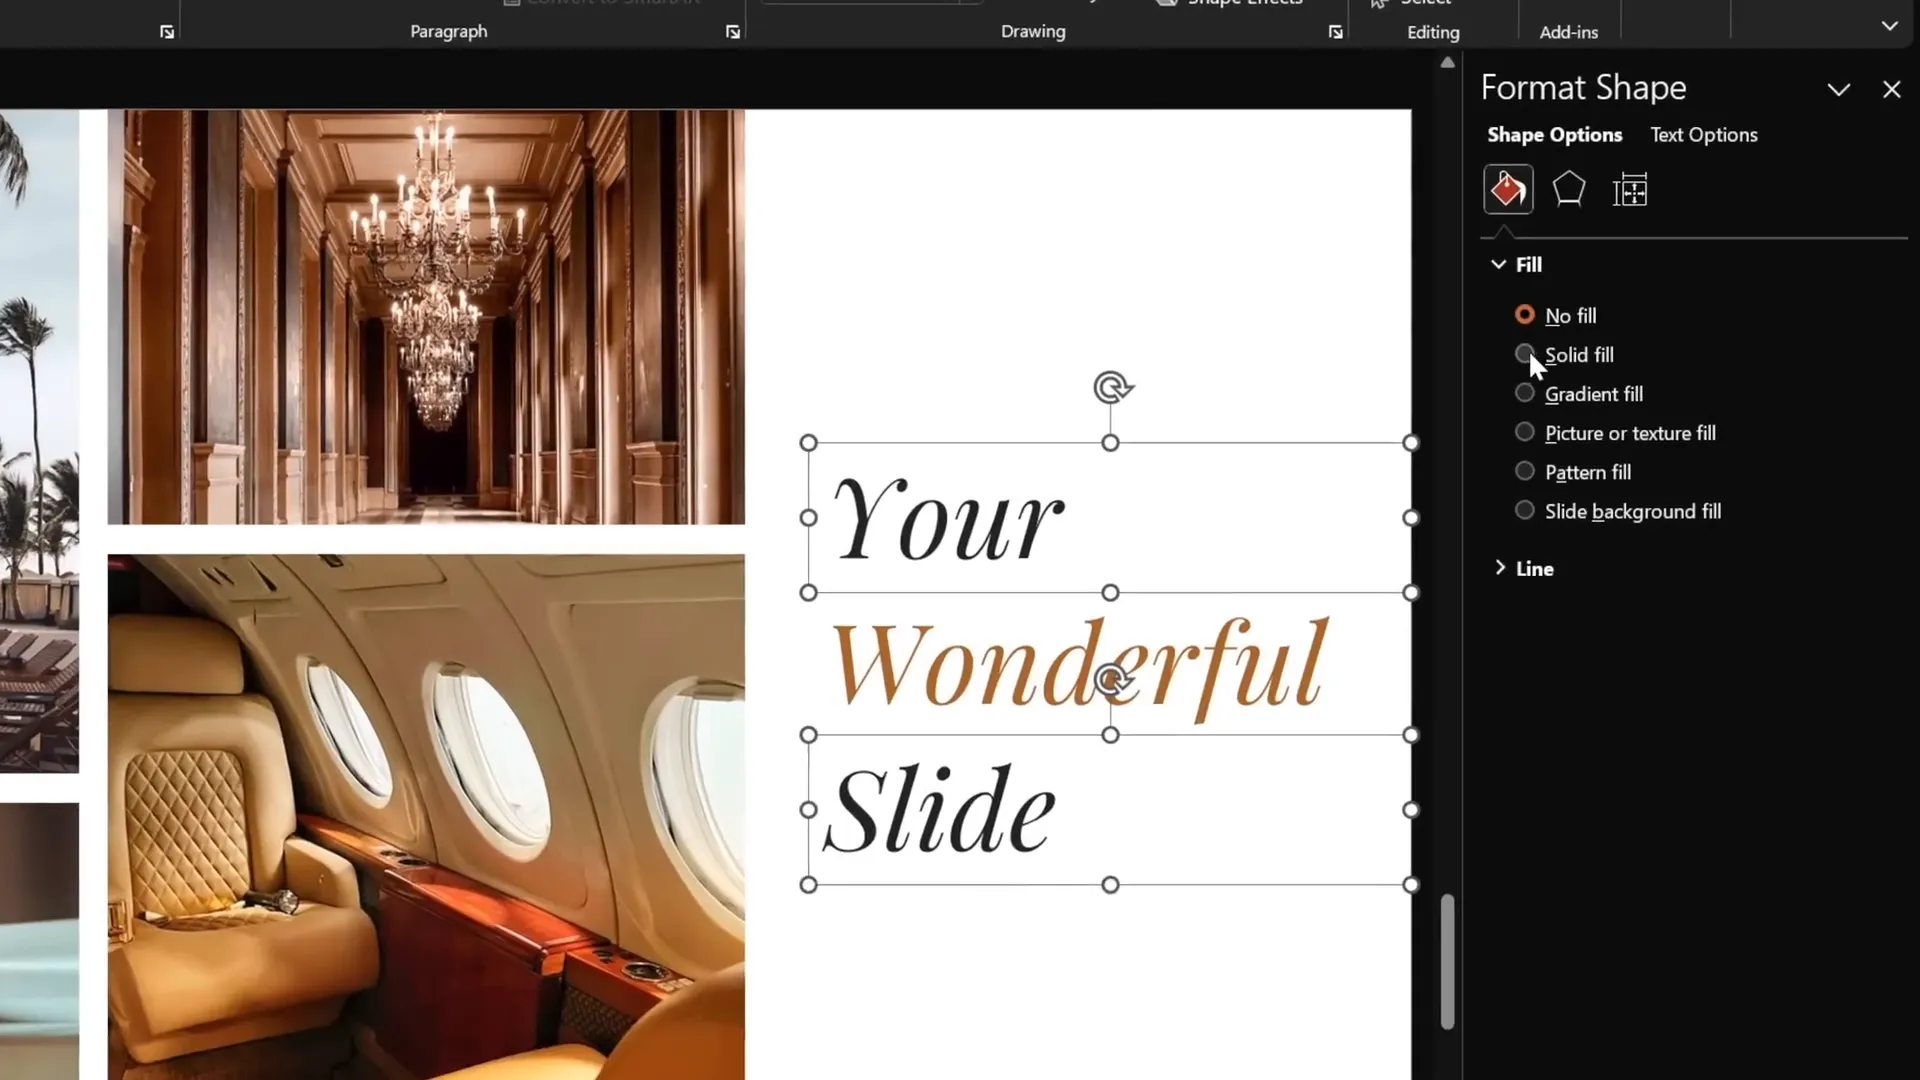The image size is (1920, 1080).
Task: Select the palm tree beach picture
Action: (39, 440)
